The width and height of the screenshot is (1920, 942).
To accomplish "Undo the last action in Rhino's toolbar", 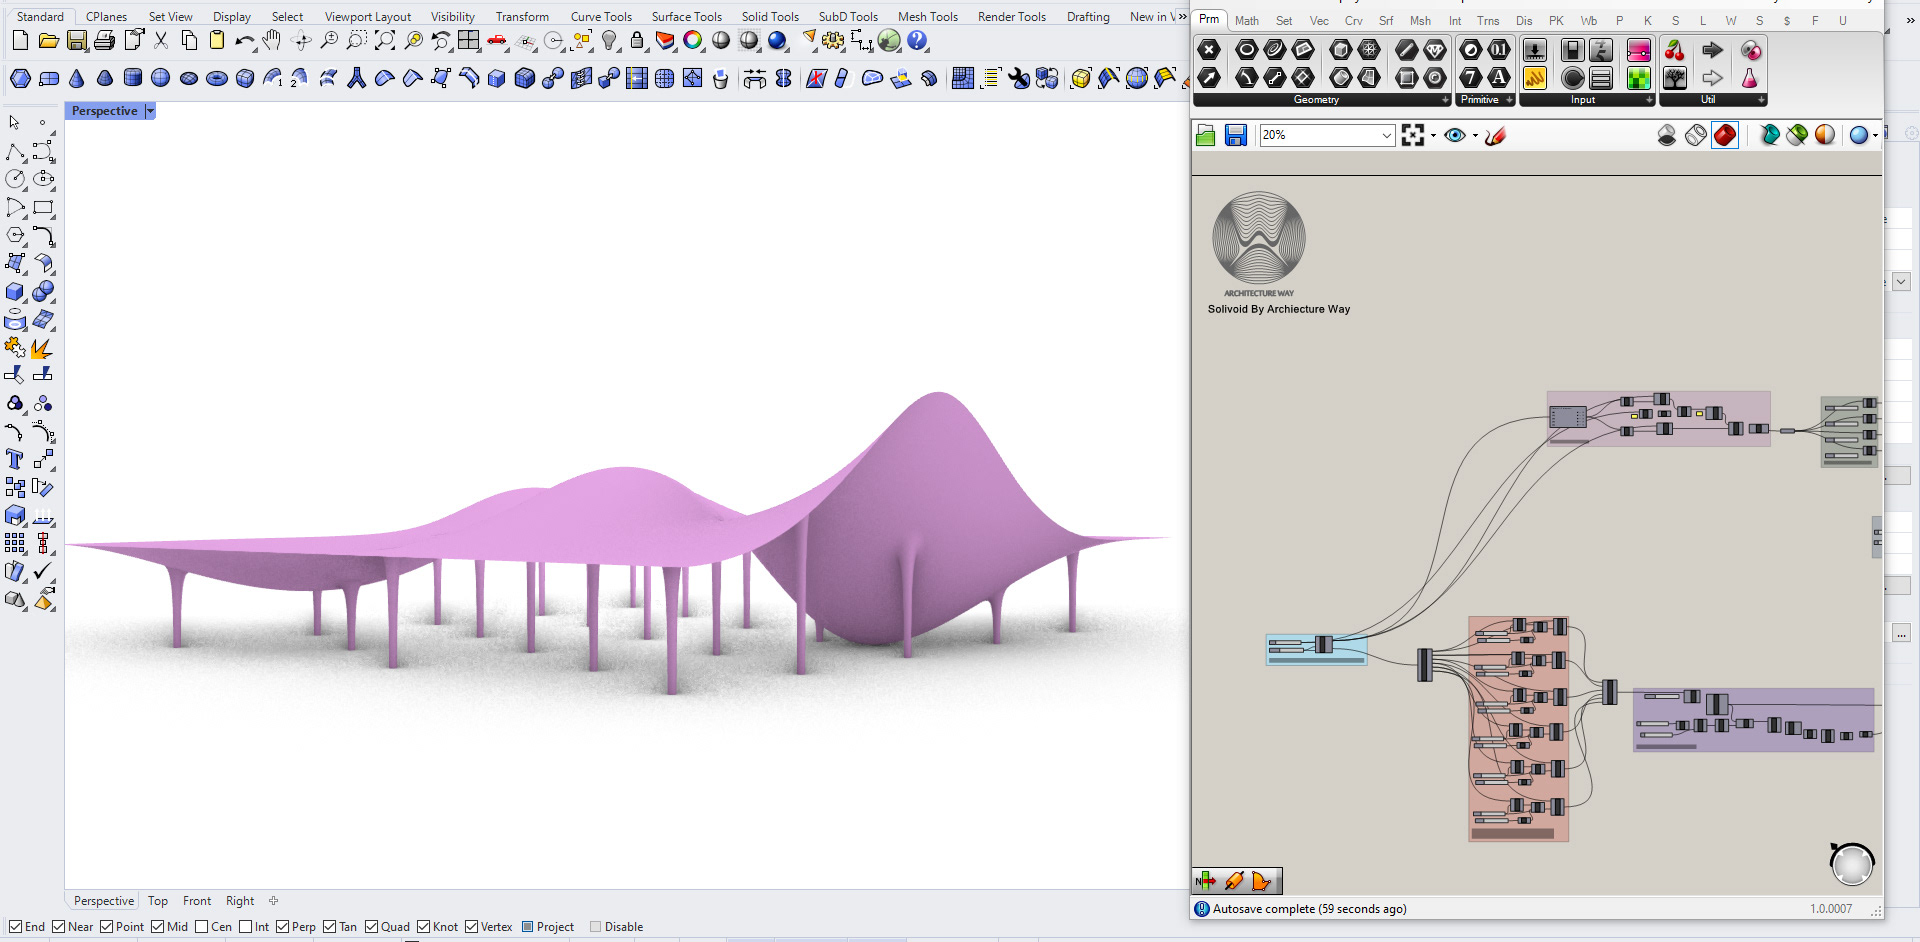I will click(243, 41).
